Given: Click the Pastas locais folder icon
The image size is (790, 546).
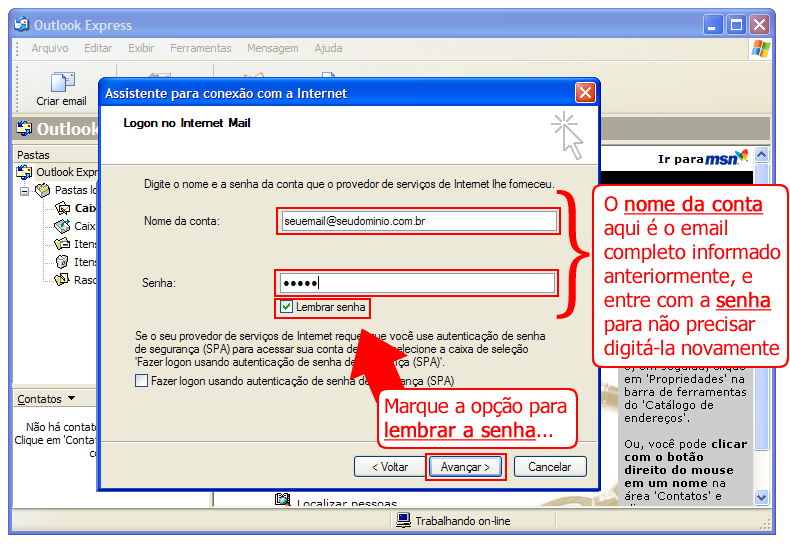Looking at the screenshot, I should tap(43, 190).
